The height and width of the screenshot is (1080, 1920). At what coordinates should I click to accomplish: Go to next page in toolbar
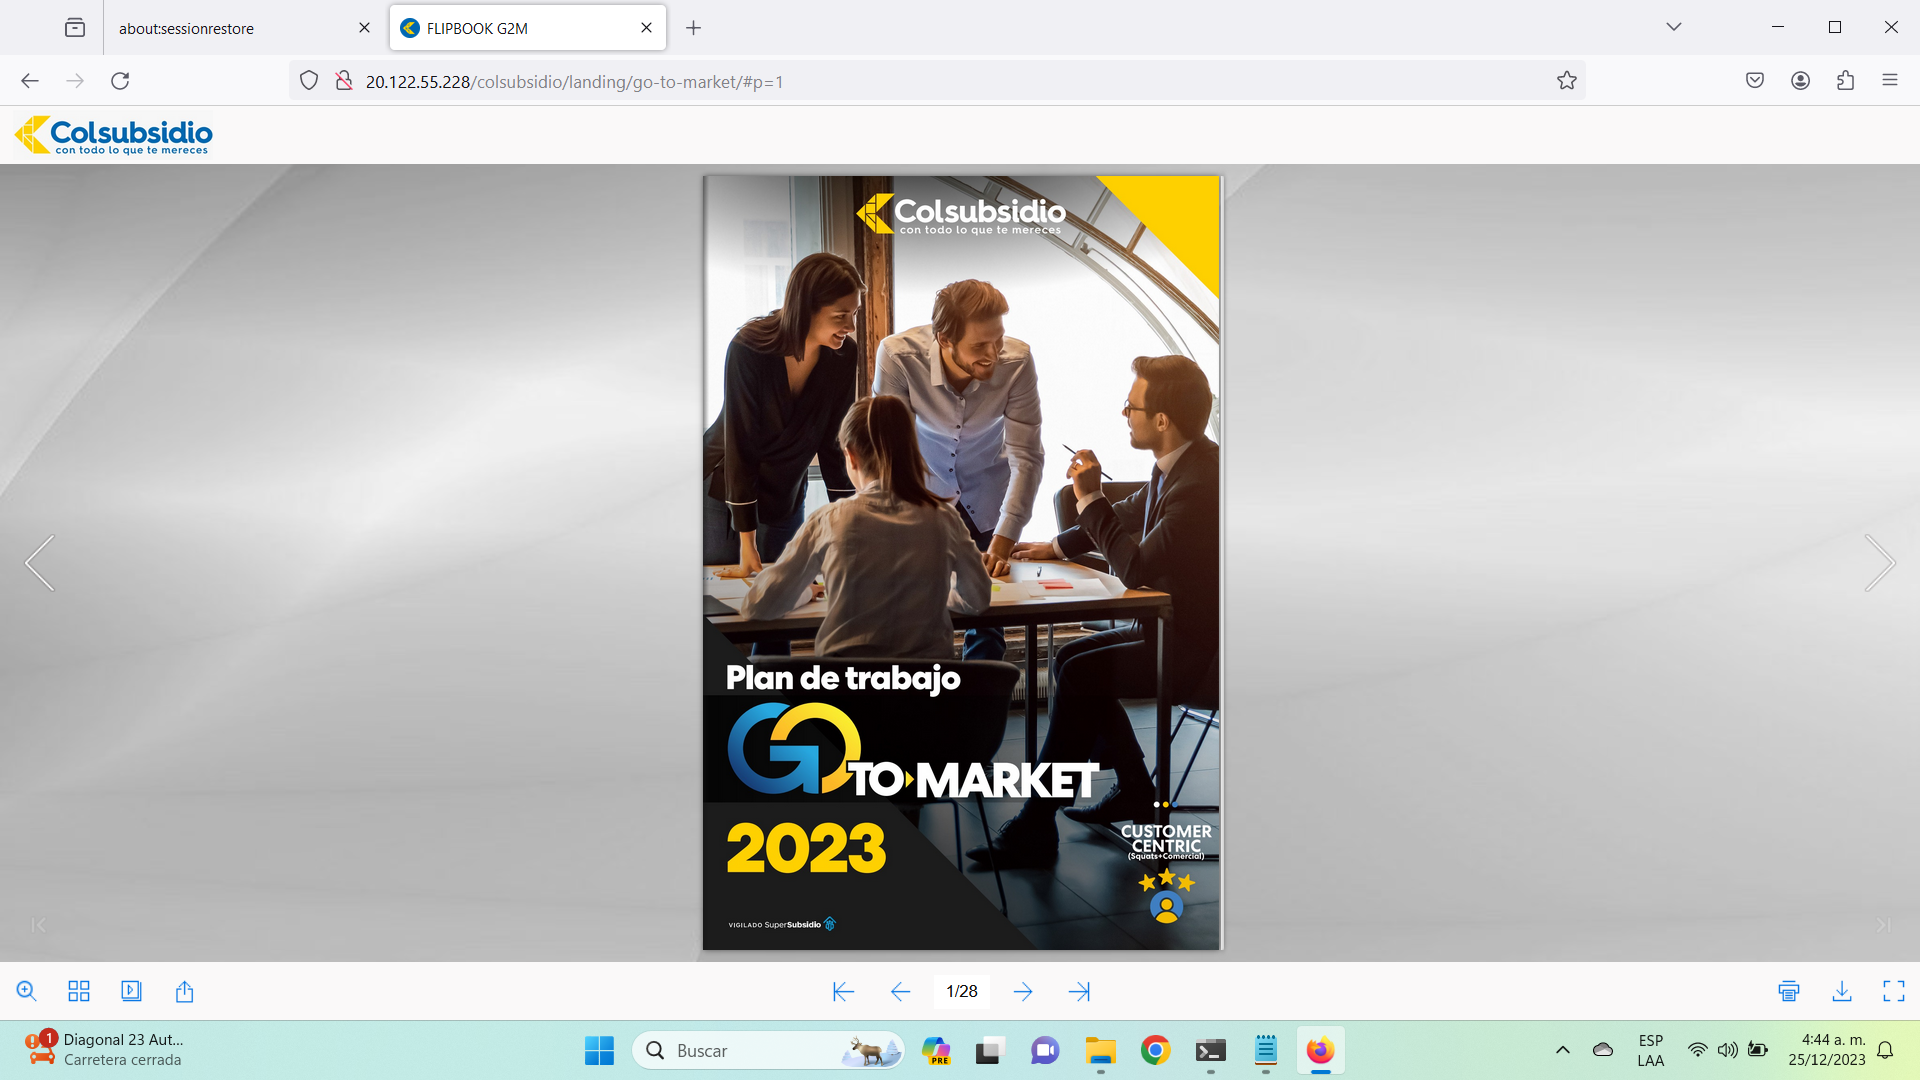point(1023,991)
